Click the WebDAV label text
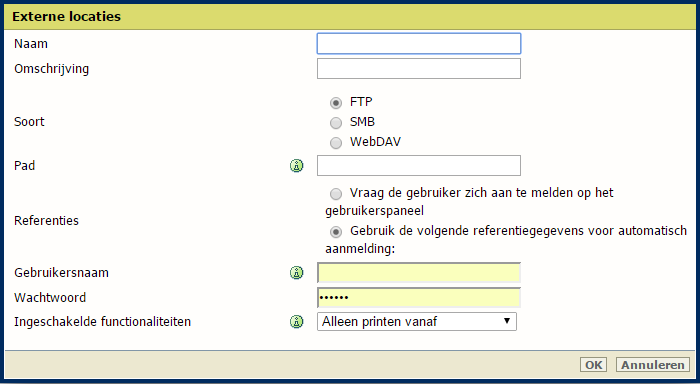Screen dimensions: 700x384 [375, 142]
